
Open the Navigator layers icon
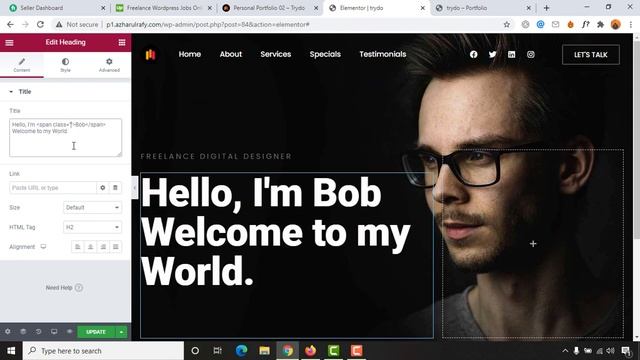tap(23, 332)
